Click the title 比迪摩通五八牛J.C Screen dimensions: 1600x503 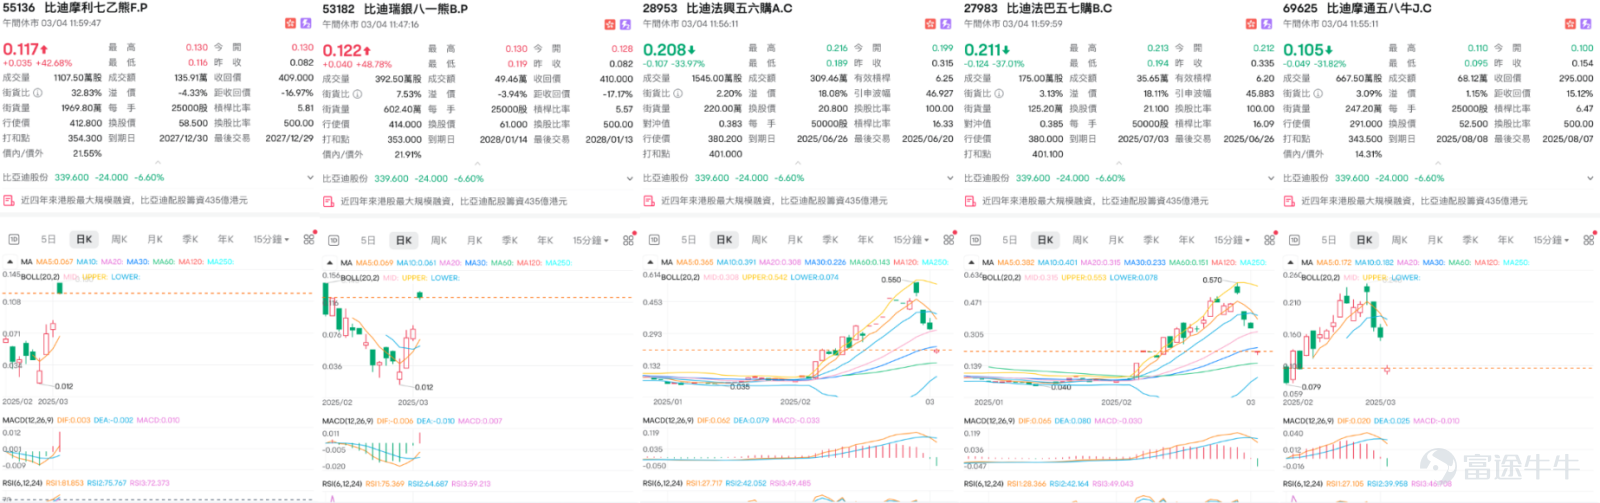(x=1379, y=8)
